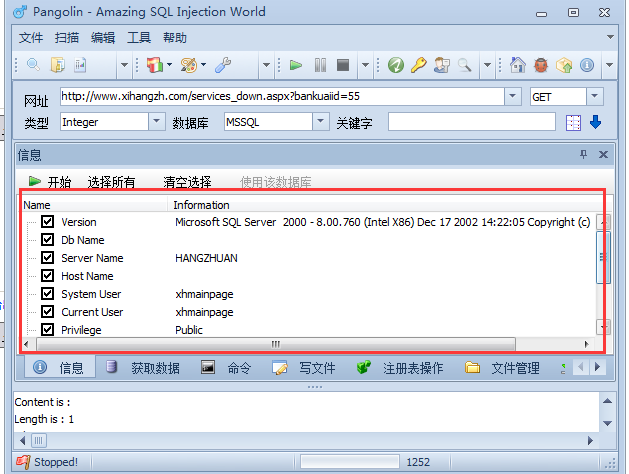Open the 编辑 menu
The width and height of the screenshot is (629, 474).
103,38
